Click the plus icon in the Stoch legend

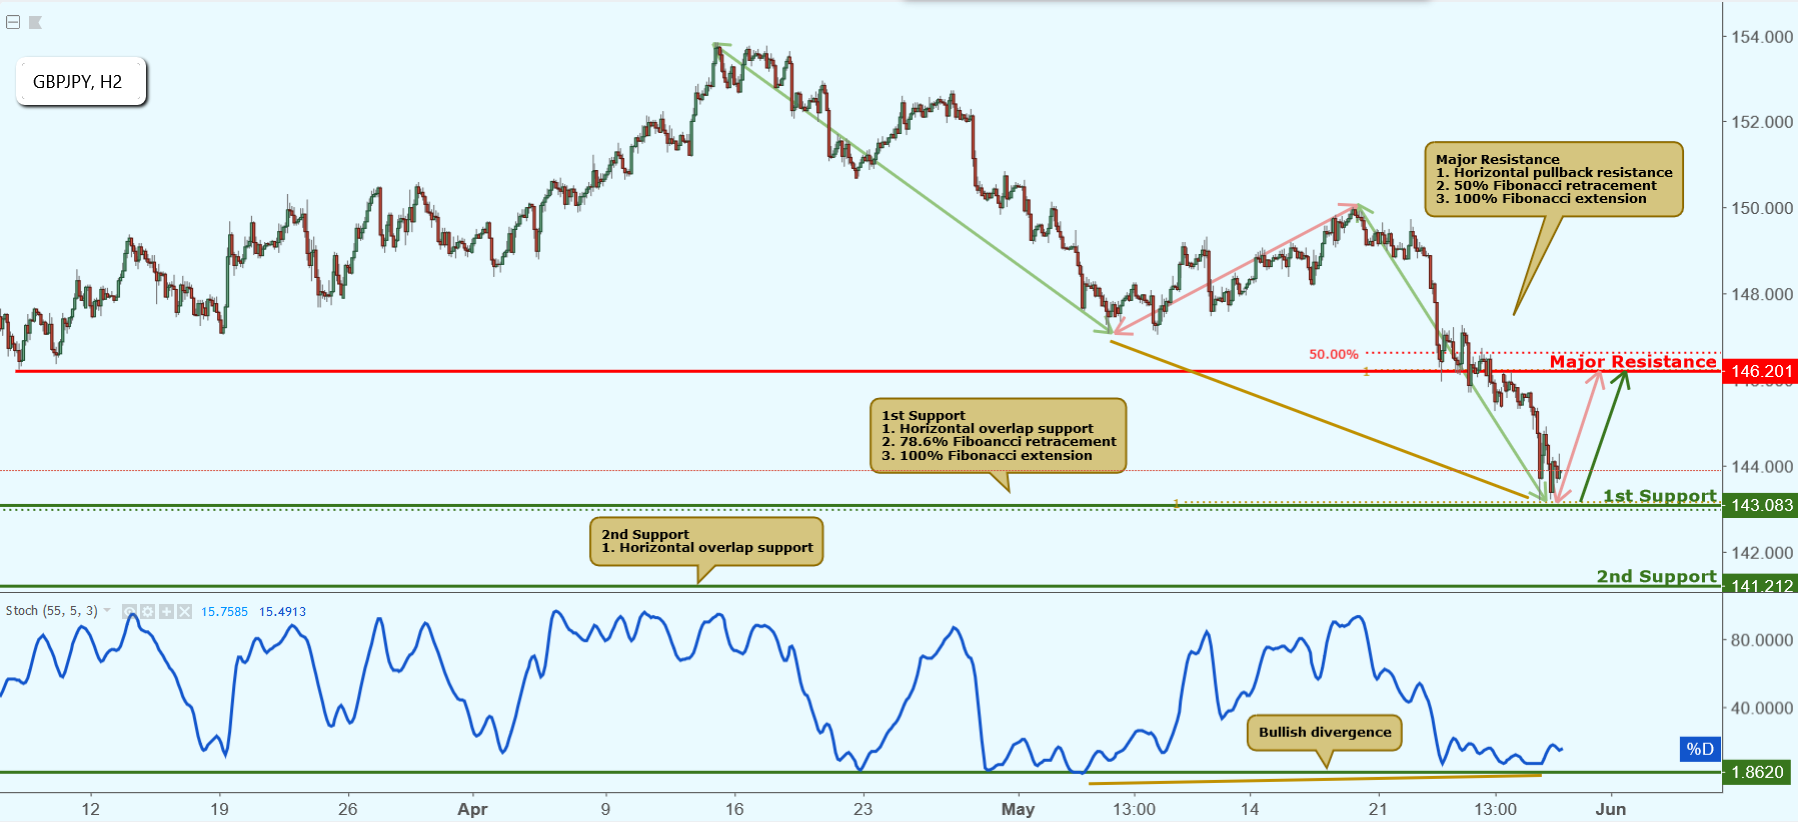coord(166,611)
